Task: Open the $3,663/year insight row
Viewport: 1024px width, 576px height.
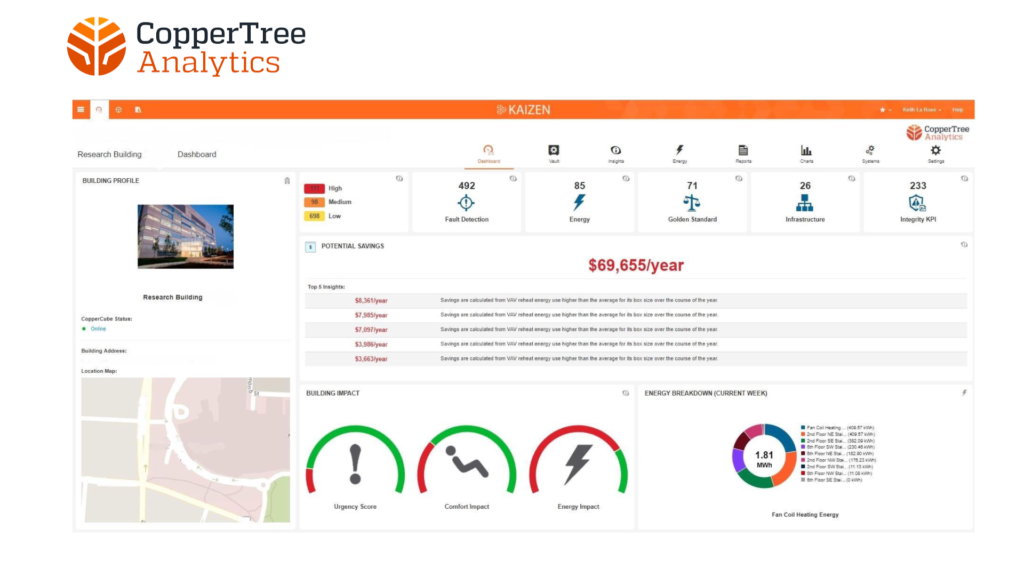Action: click(636, 359)
